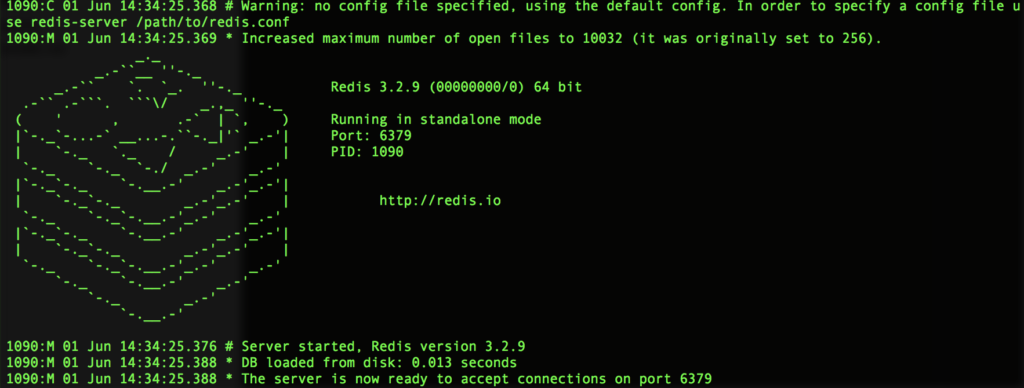Click the 'PID: 1090' line
The width and height of the screenshot is (1024, 388).
tap(367, 152)
